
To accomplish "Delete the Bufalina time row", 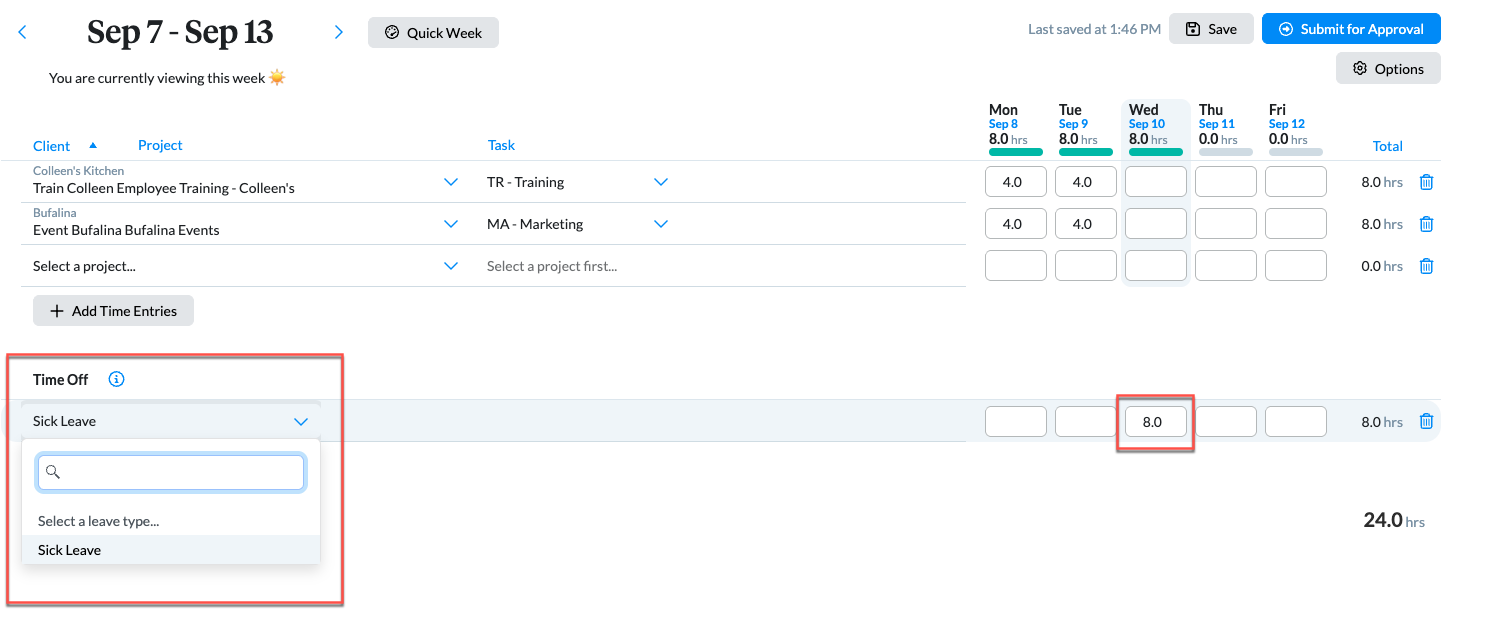I will [x=1427, y=224].
